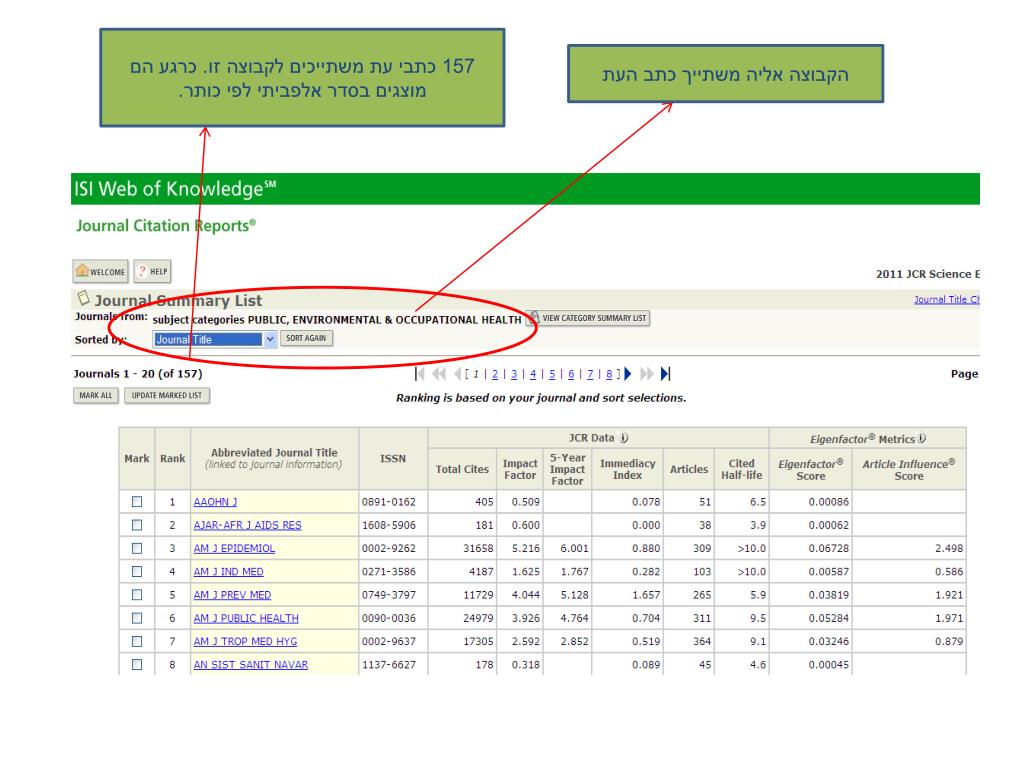Click the Journal Citation Reports logo text
Viewport: 1024px width, 768px height.
(x=166, y=226)
